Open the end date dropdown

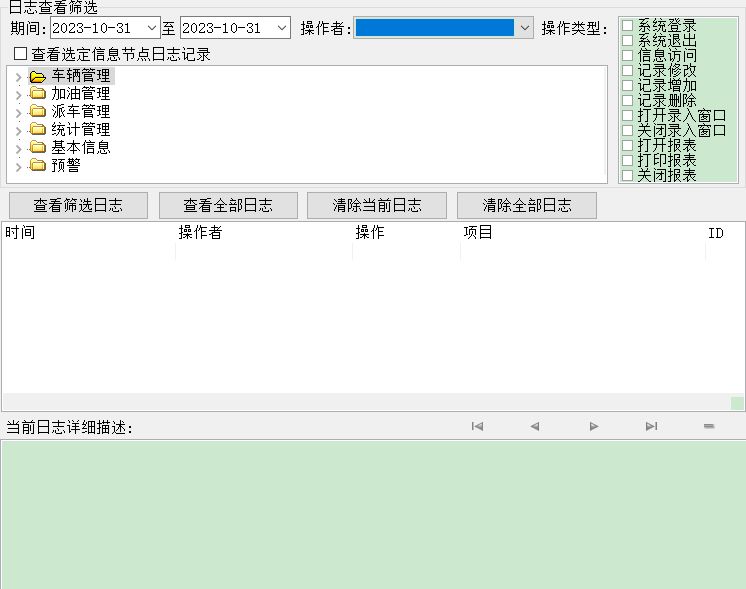tap(282, 28)
